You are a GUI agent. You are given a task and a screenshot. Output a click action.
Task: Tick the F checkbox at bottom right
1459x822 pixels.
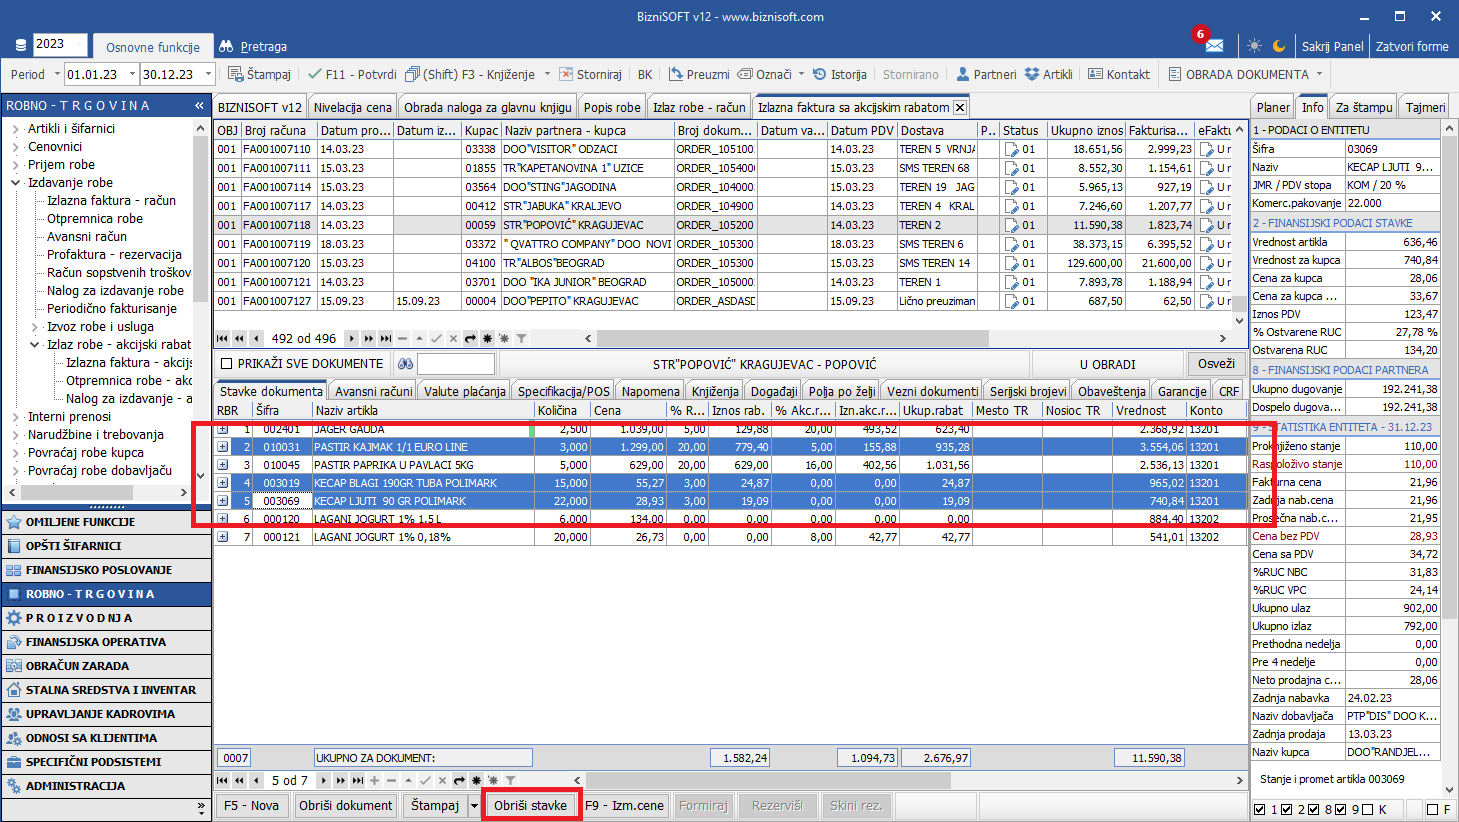[1432, 809]
